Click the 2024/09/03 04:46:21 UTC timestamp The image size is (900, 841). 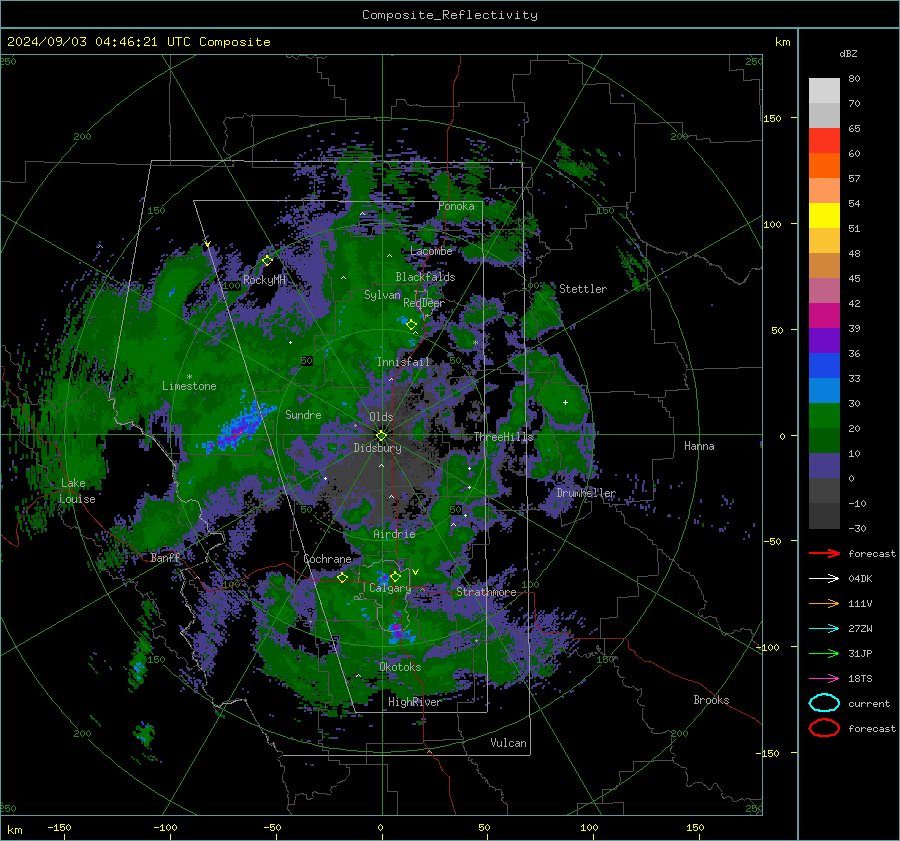click(138, 42)
